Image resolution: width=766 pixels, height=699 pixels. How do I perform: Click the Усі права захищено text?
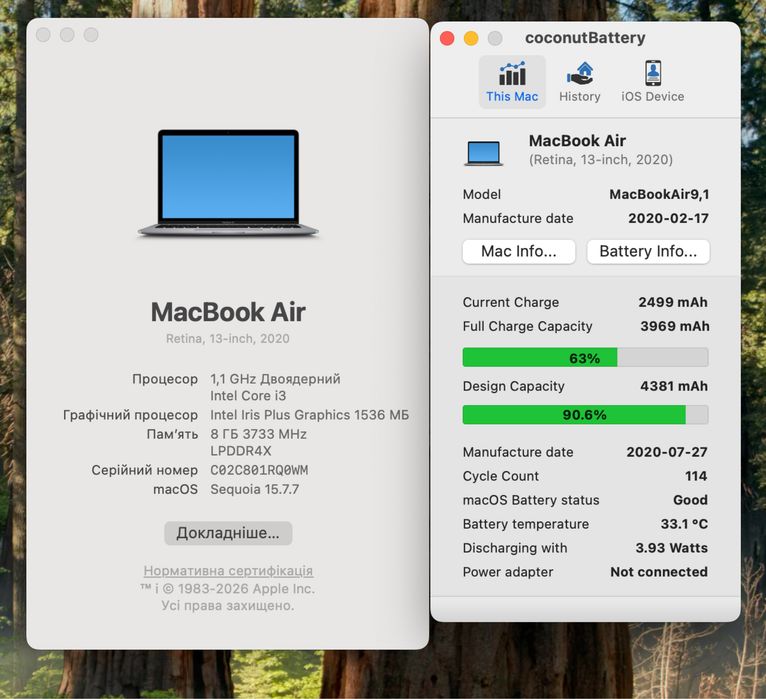point(228,606)
